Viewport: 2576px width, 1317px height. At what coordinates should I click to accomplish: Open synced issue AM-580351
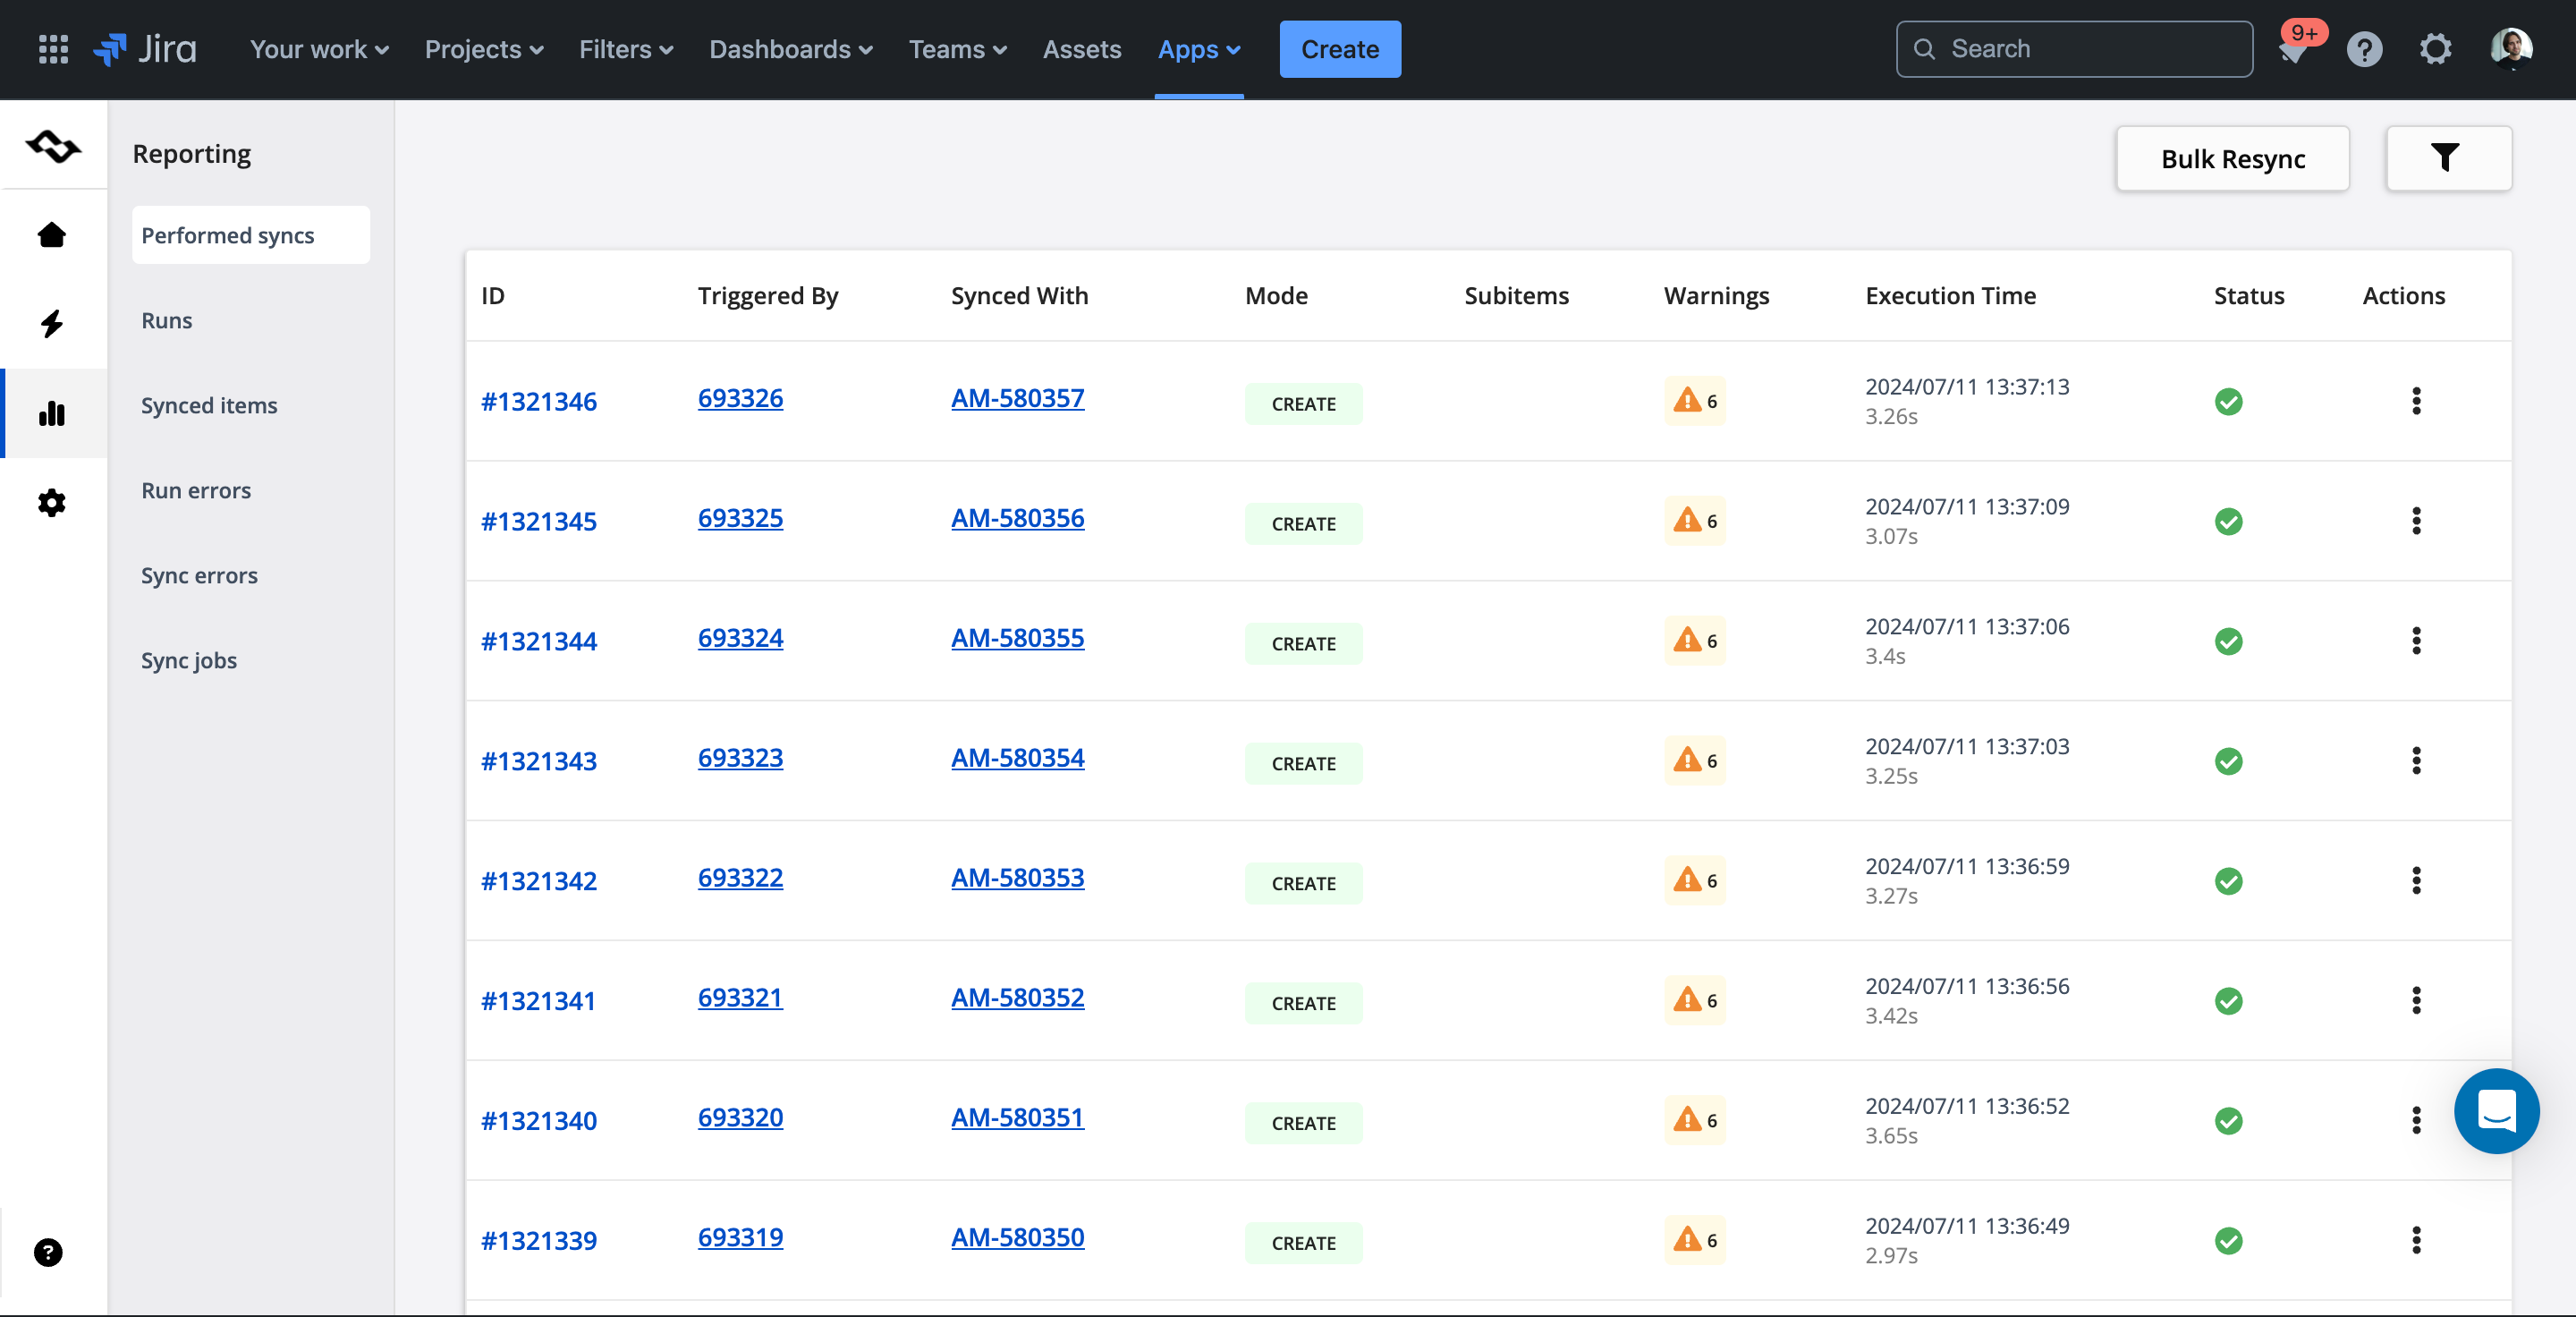tap(1017, 1117)
